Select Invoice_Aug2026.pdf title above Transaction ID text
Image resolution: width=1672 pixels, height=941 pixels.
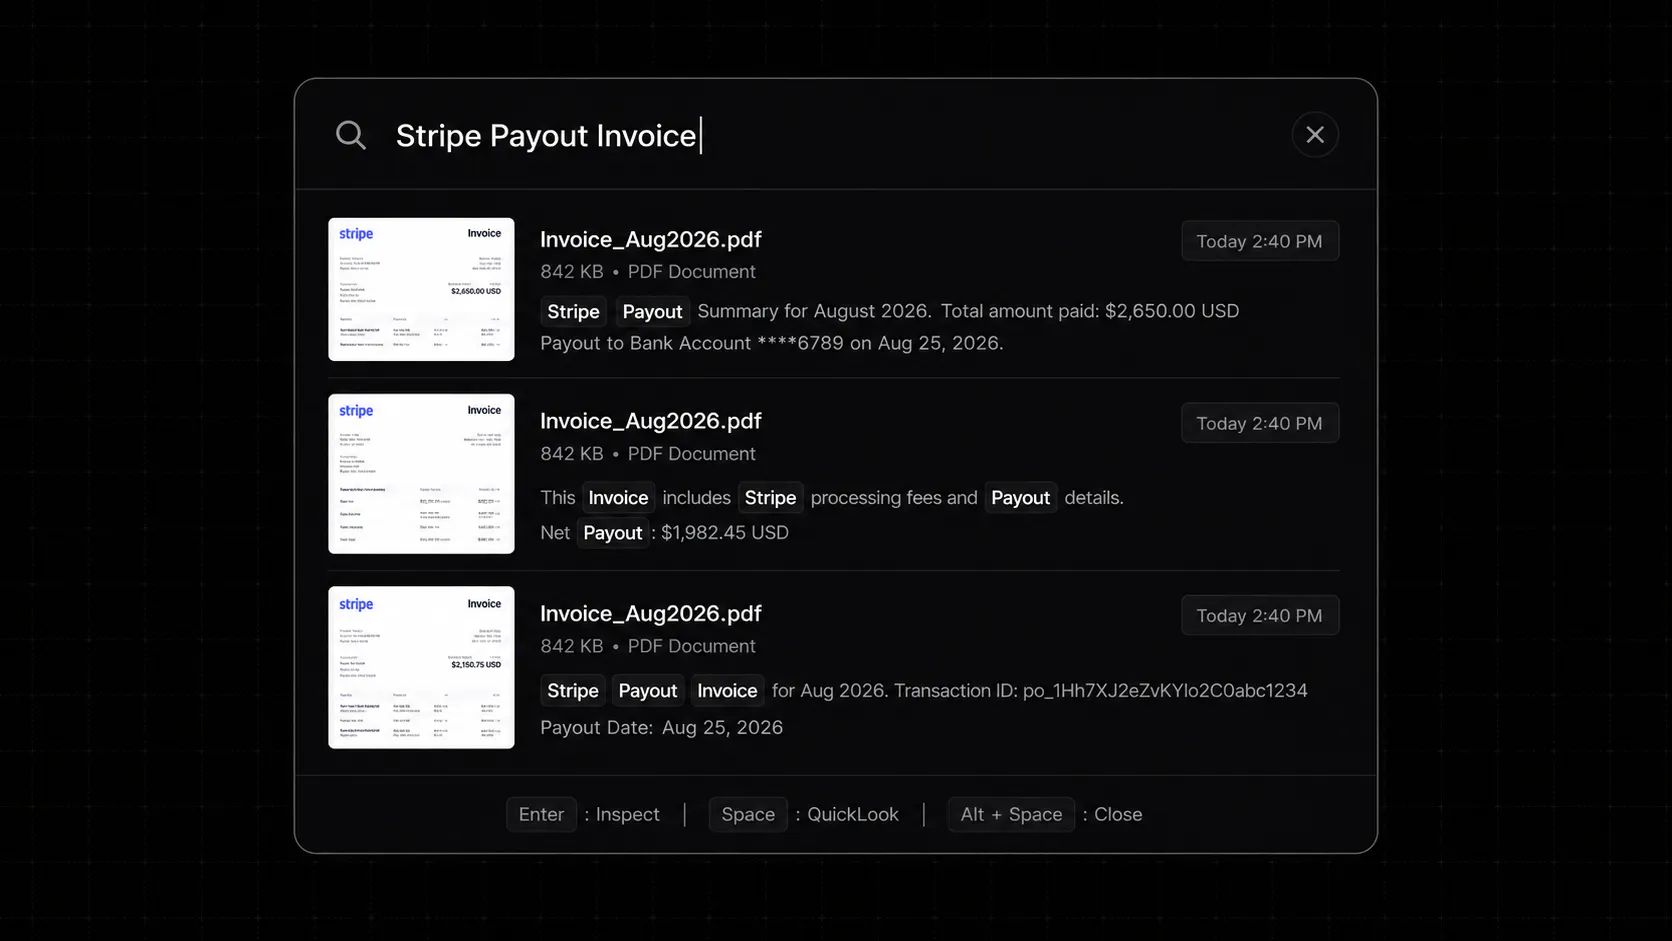coord(650,614)
